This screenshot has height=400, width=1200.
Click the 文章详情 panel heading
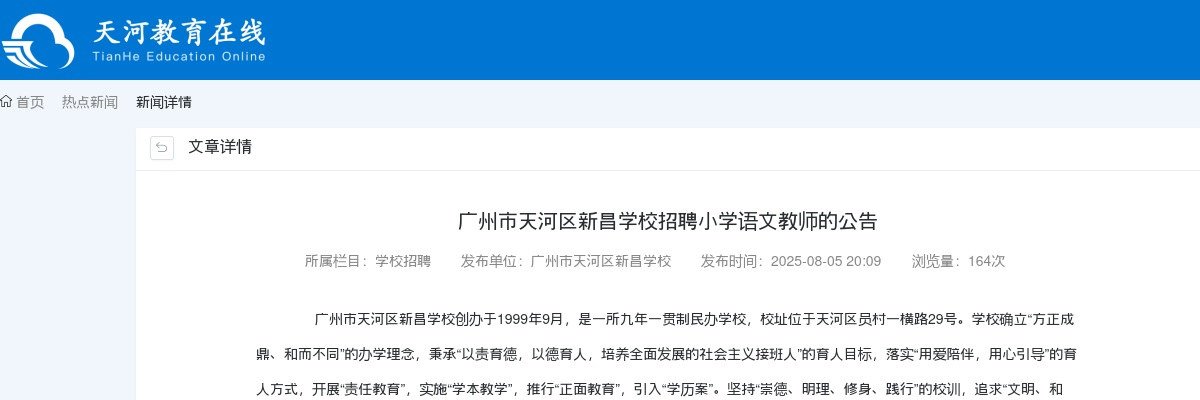tap(220, 147)
